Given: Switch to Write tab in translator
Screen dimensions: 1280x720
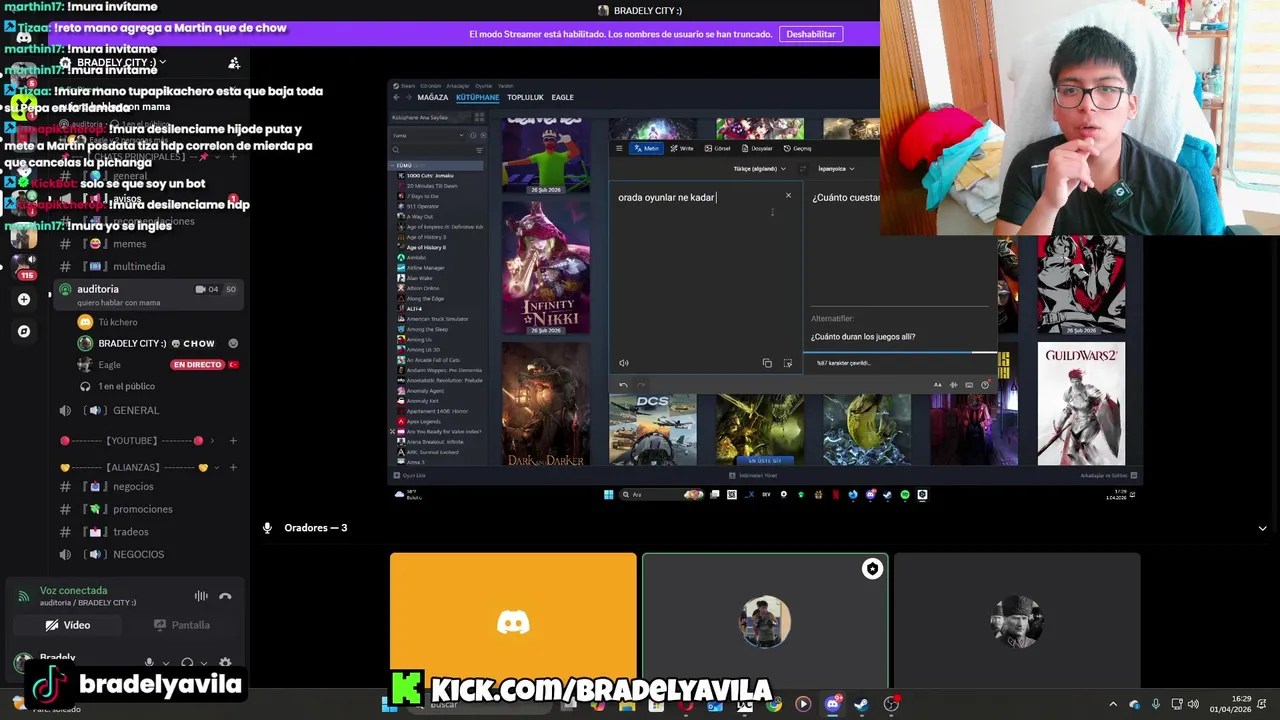Looking at the screenshot, I should click(682, 148).
